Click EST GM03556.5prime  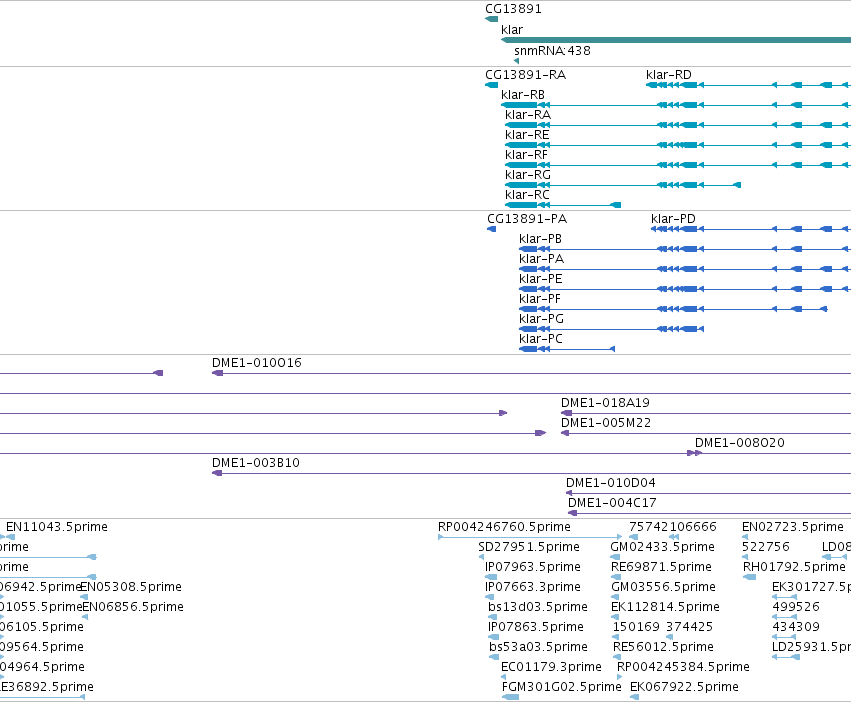point(663,587)
